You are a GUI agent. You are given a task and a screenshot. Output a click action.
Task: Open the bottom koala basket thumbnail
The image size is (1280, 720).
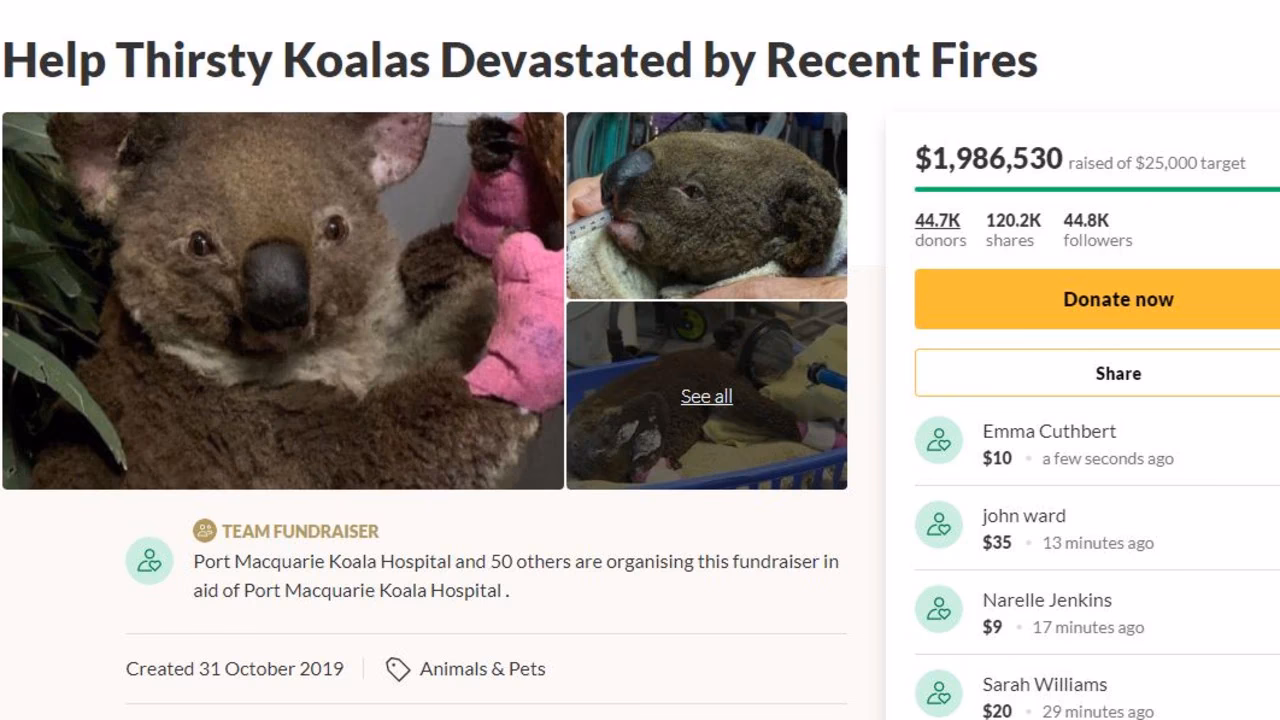click(706, 396)
